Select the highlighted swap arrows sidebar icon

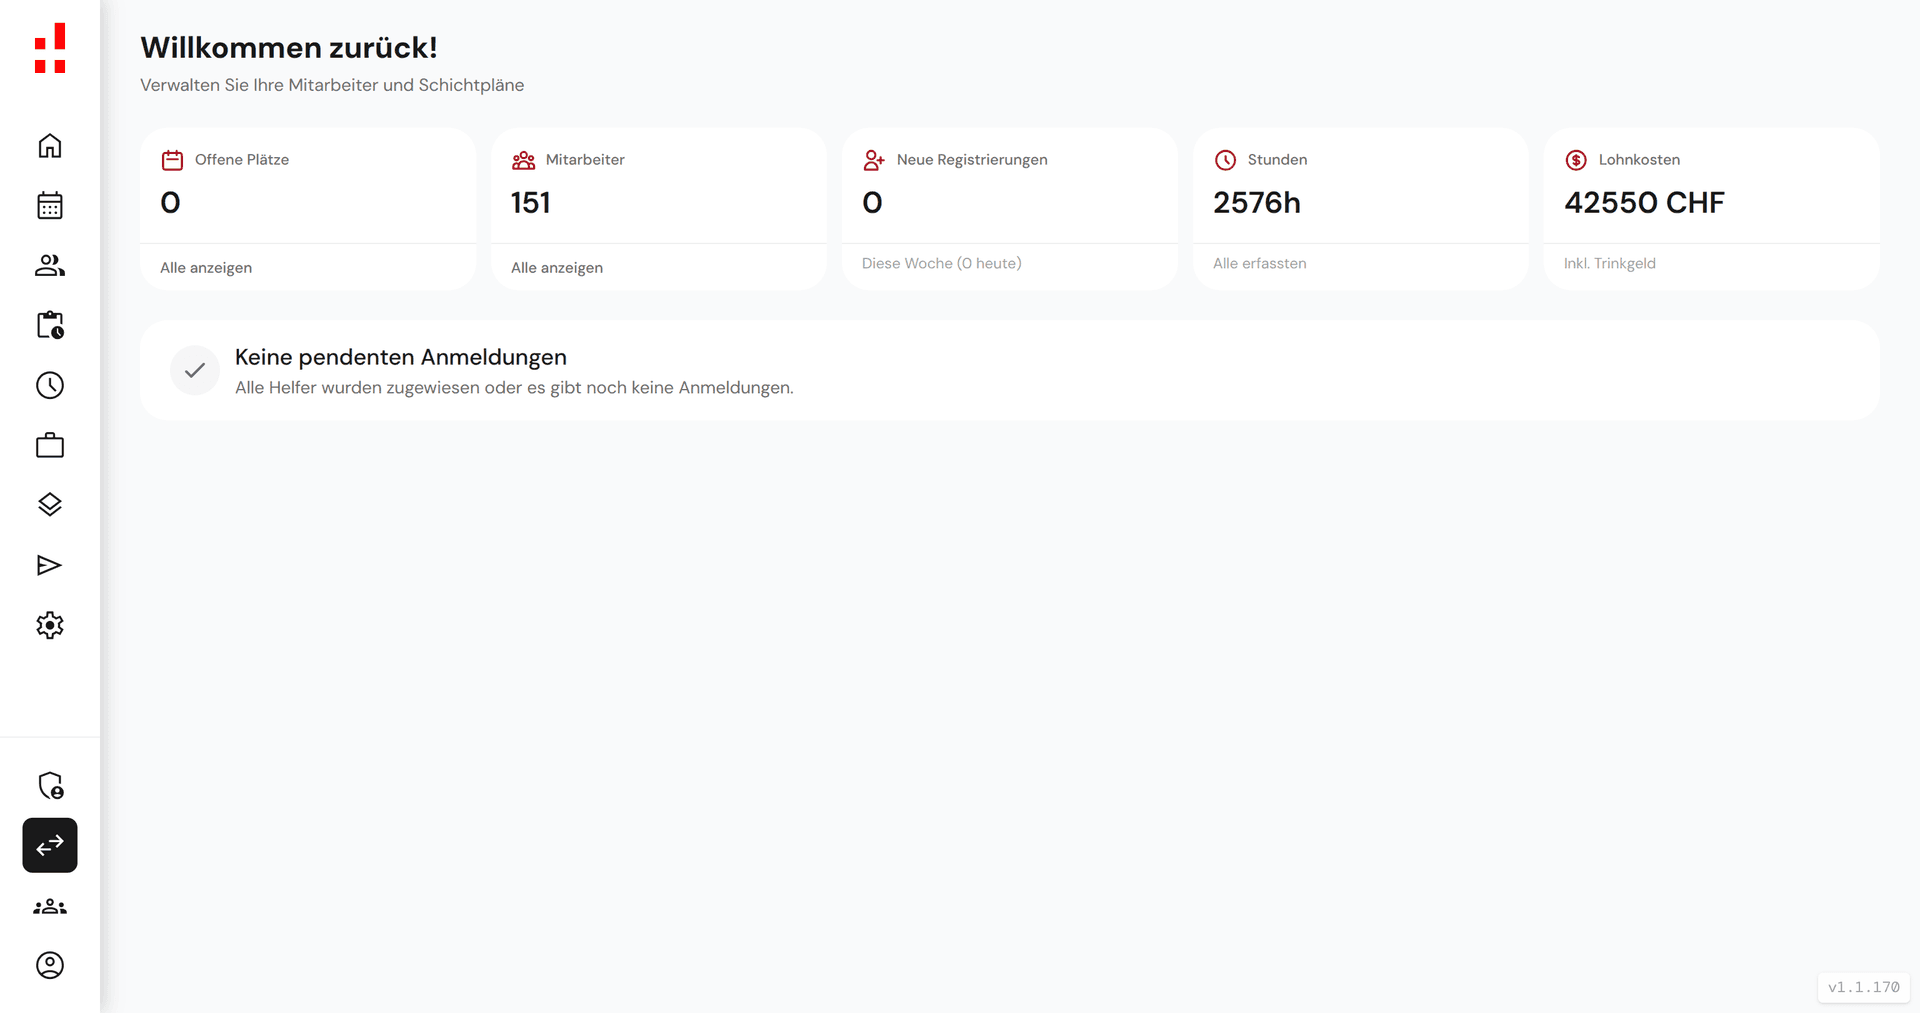49,845
